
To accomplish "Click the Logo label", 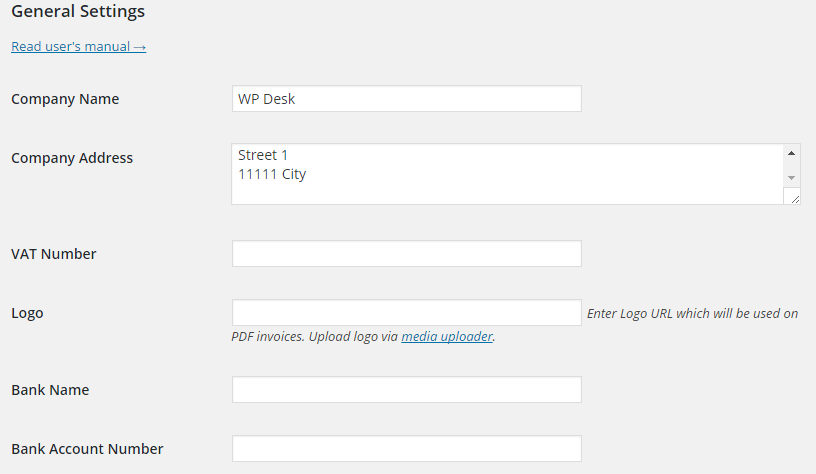I will click(27, 313).
